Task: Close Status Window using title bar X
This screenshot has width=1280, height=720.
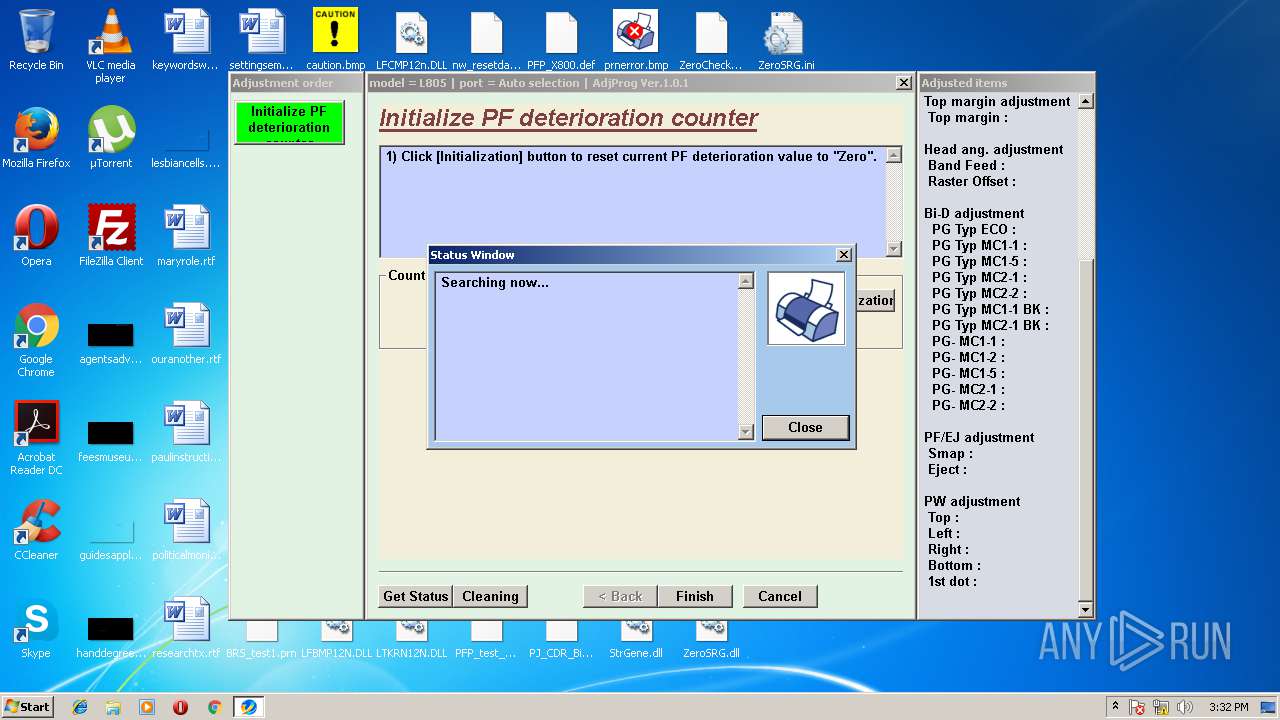Action: point(844,255)
